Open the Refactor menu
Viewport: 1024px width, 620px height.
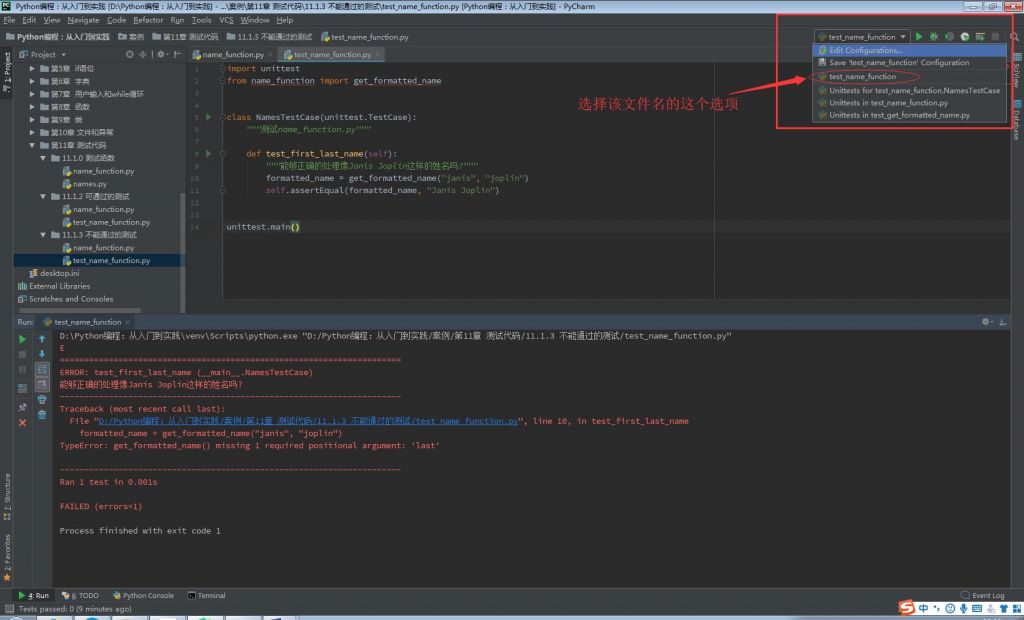[x=148, y=20]
